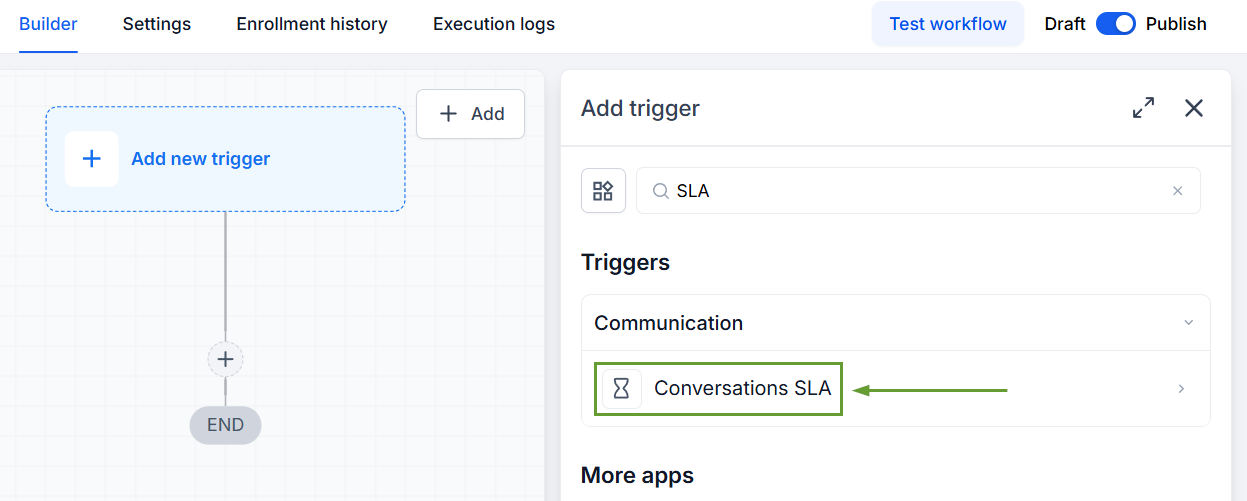Screen dimensions: 1247x501
Task: Expand the Add trigger panel to fullscreen
Action: click(1143, 108)
